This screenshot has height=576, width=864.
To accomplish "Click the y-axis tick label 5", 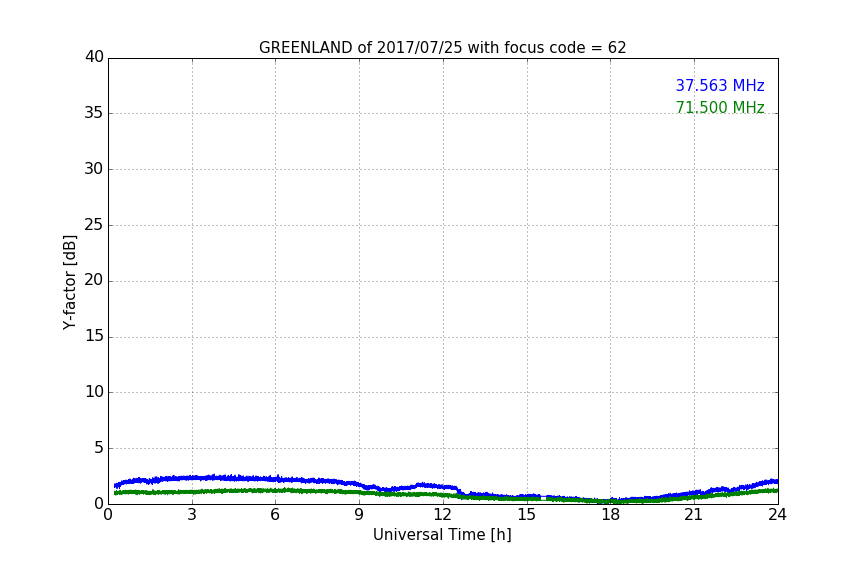I will click(x=99, y=448).
